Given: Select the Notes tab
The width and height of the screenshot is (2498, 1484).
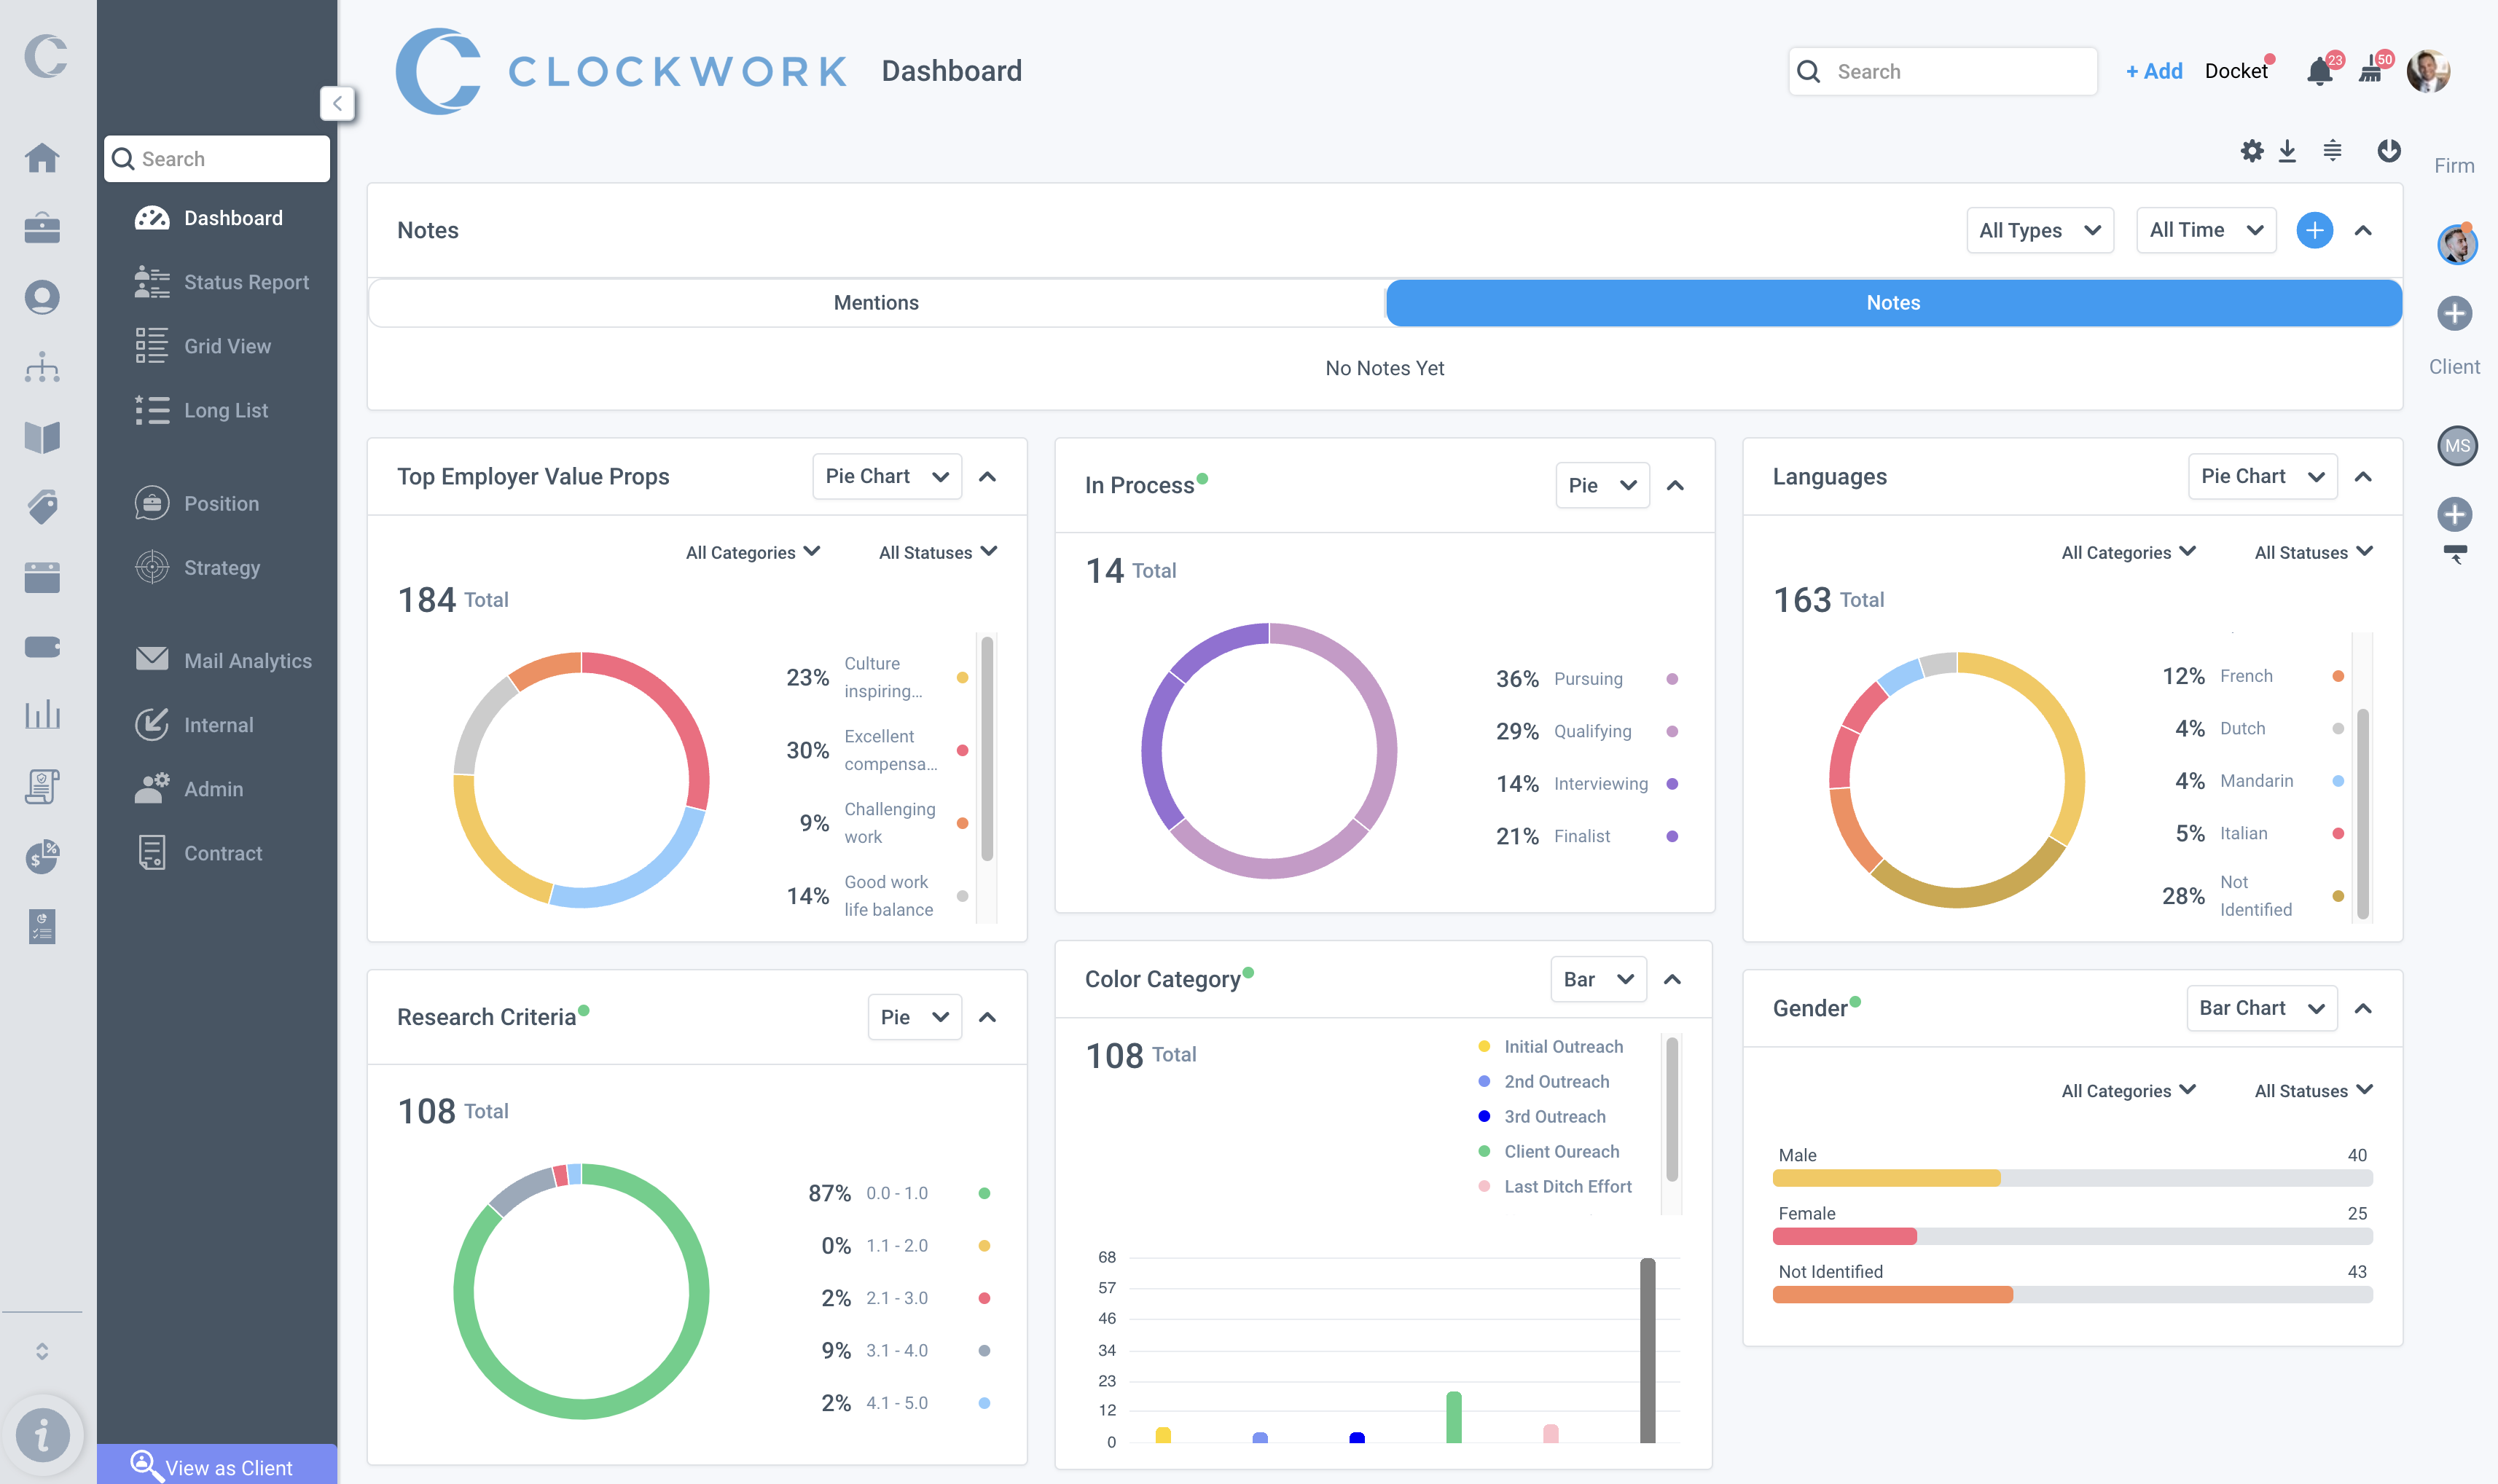Looking at the screenshot, I should 1890,302.
